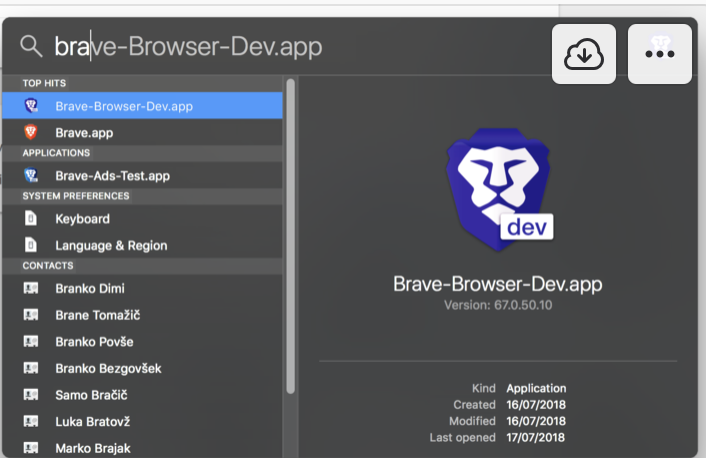Open the three-dots more options button
706x458 pixels.
tap(660, 54)
